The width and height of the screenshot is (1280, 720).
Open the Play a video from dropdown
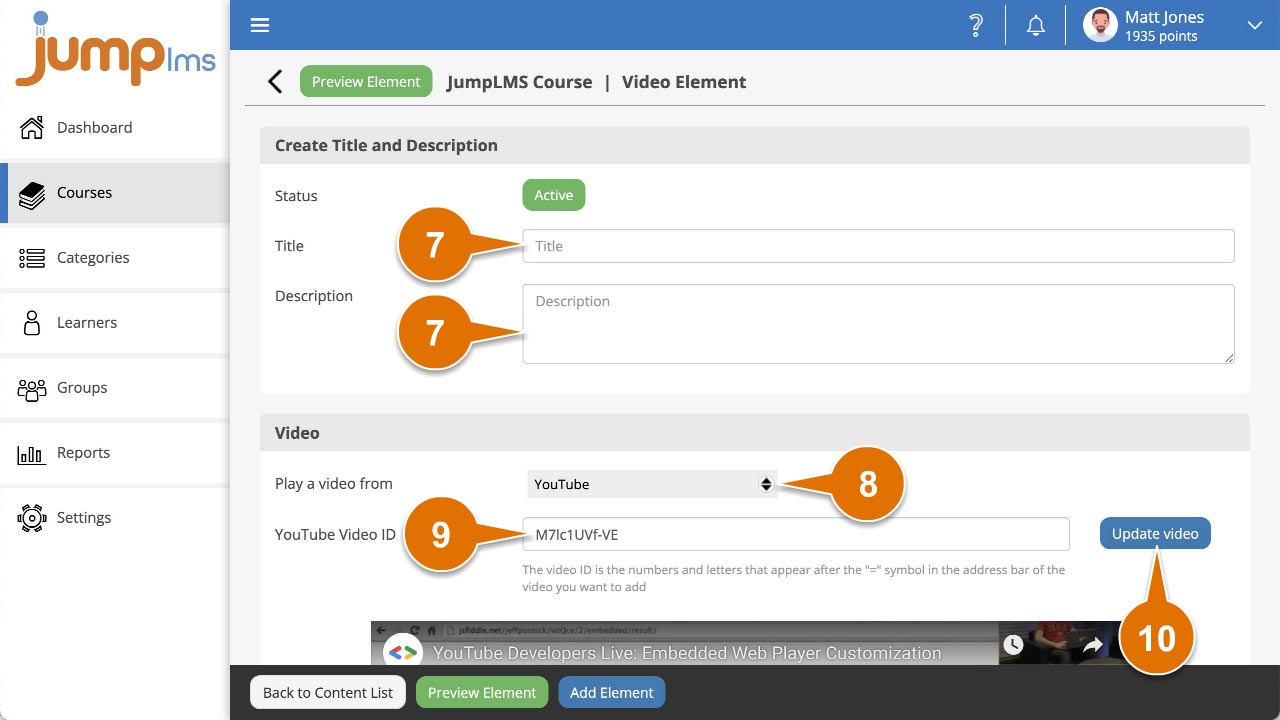(652, 484)
